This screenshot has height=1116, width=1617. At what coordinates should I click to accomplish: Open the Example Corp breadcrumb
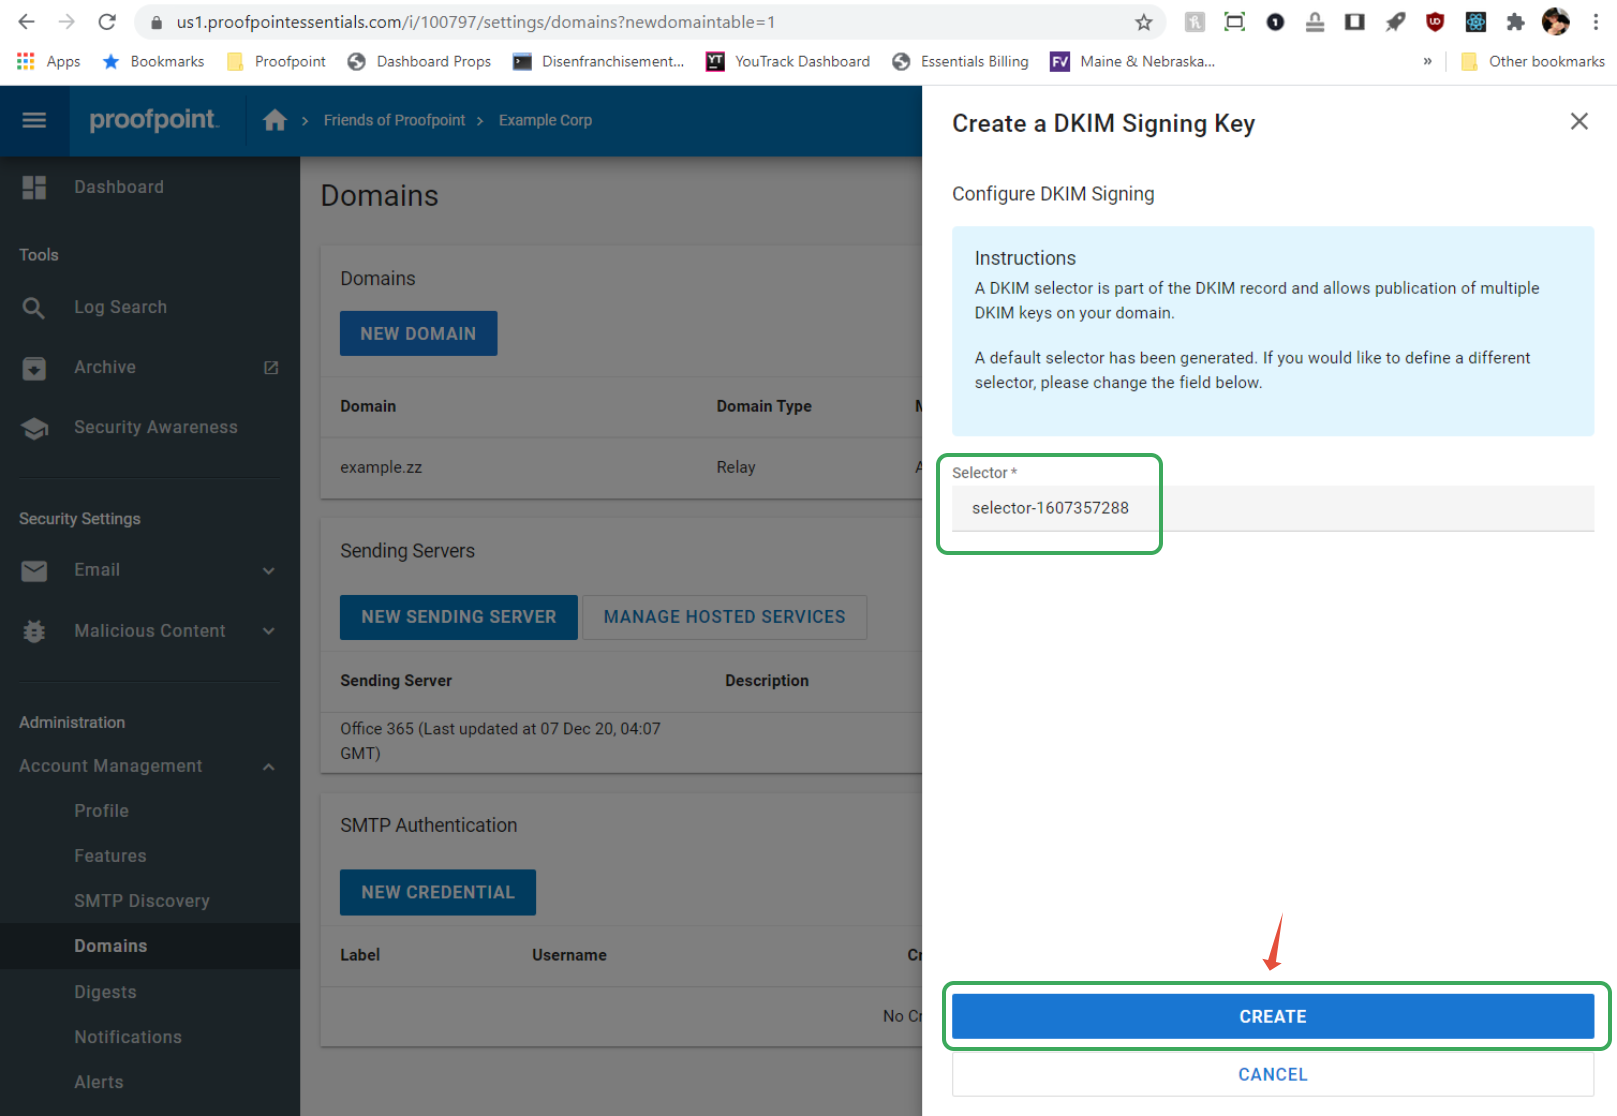[544, 120]
